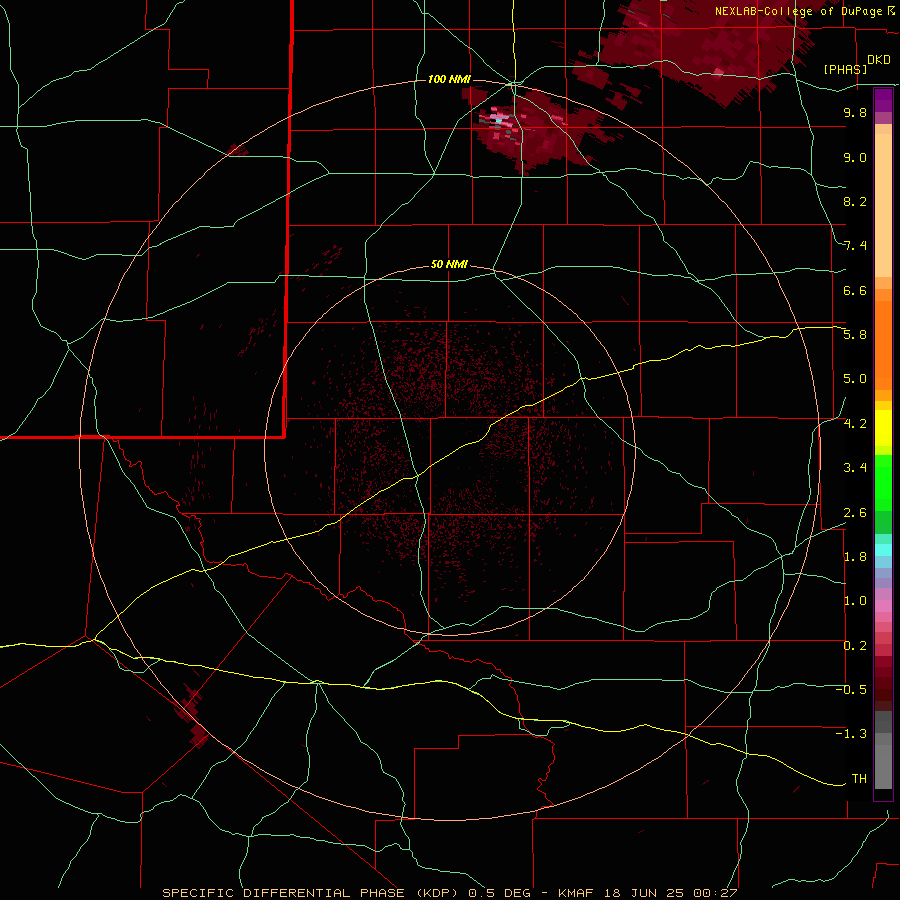Click the 100 NMI range ring label
The width and height of the screenshot is (900, 900).
tap(449, 79)
